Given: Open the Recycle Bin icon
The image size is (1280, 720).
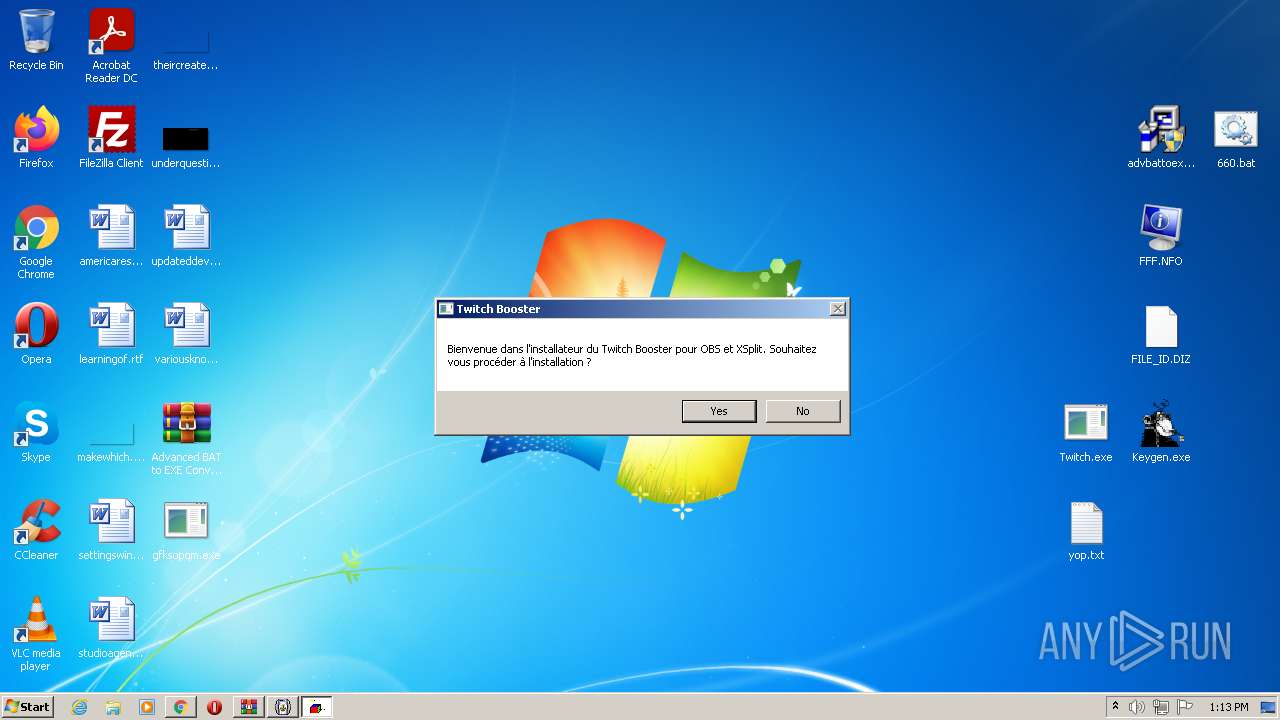Looking at the screenshot, I should point(36,41).
